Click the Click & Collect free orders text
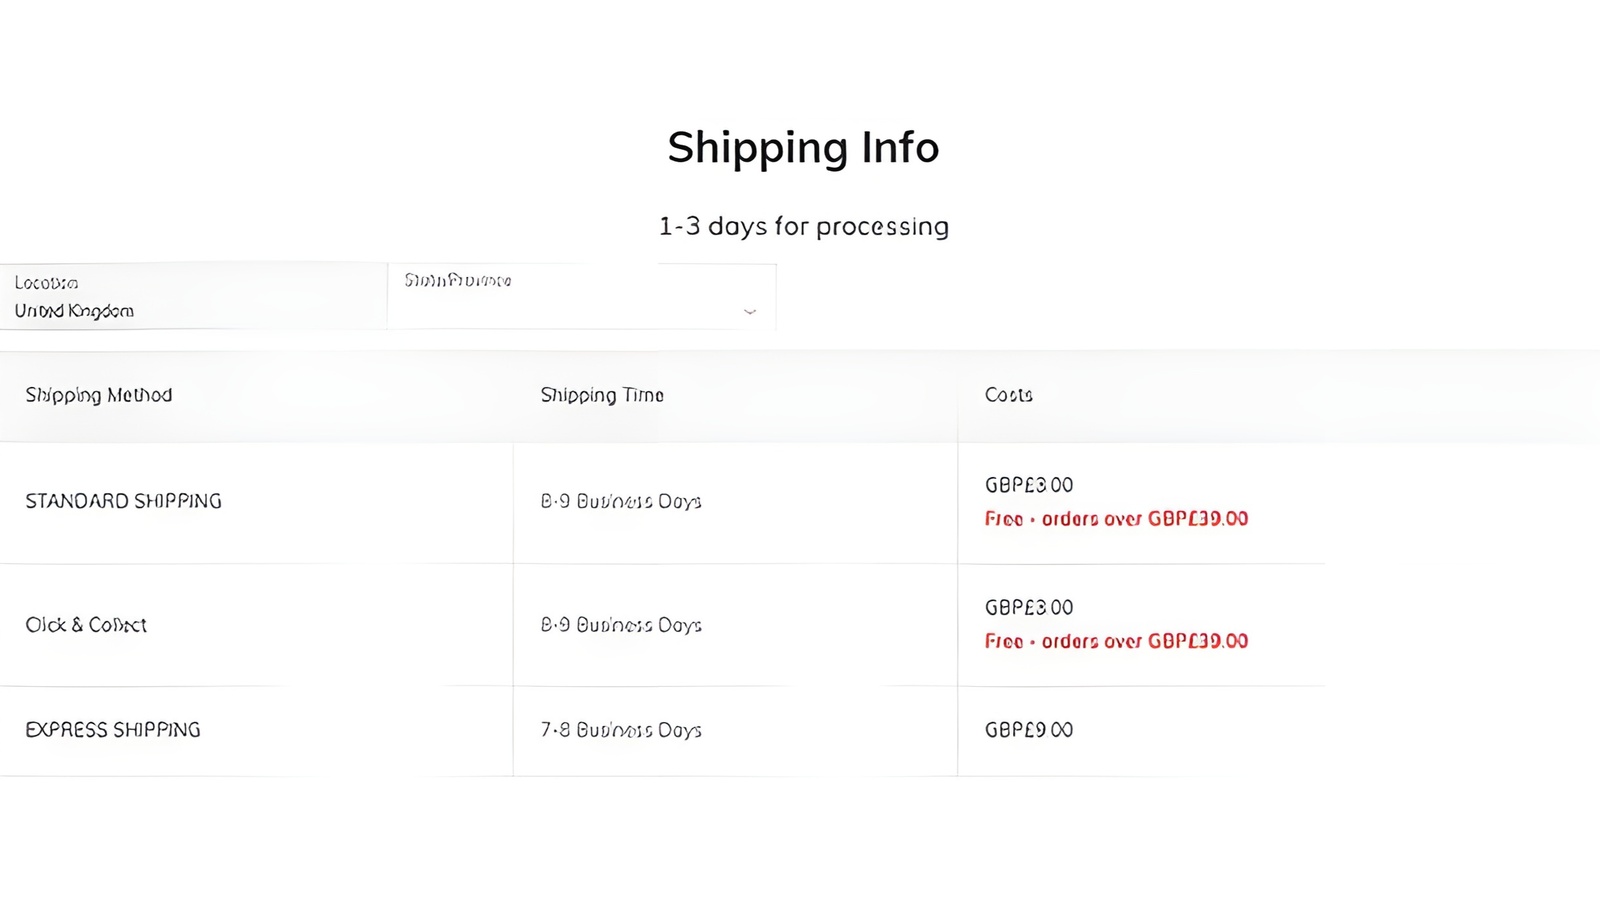Screen dimensions: 1600x900 (1115, 641)
